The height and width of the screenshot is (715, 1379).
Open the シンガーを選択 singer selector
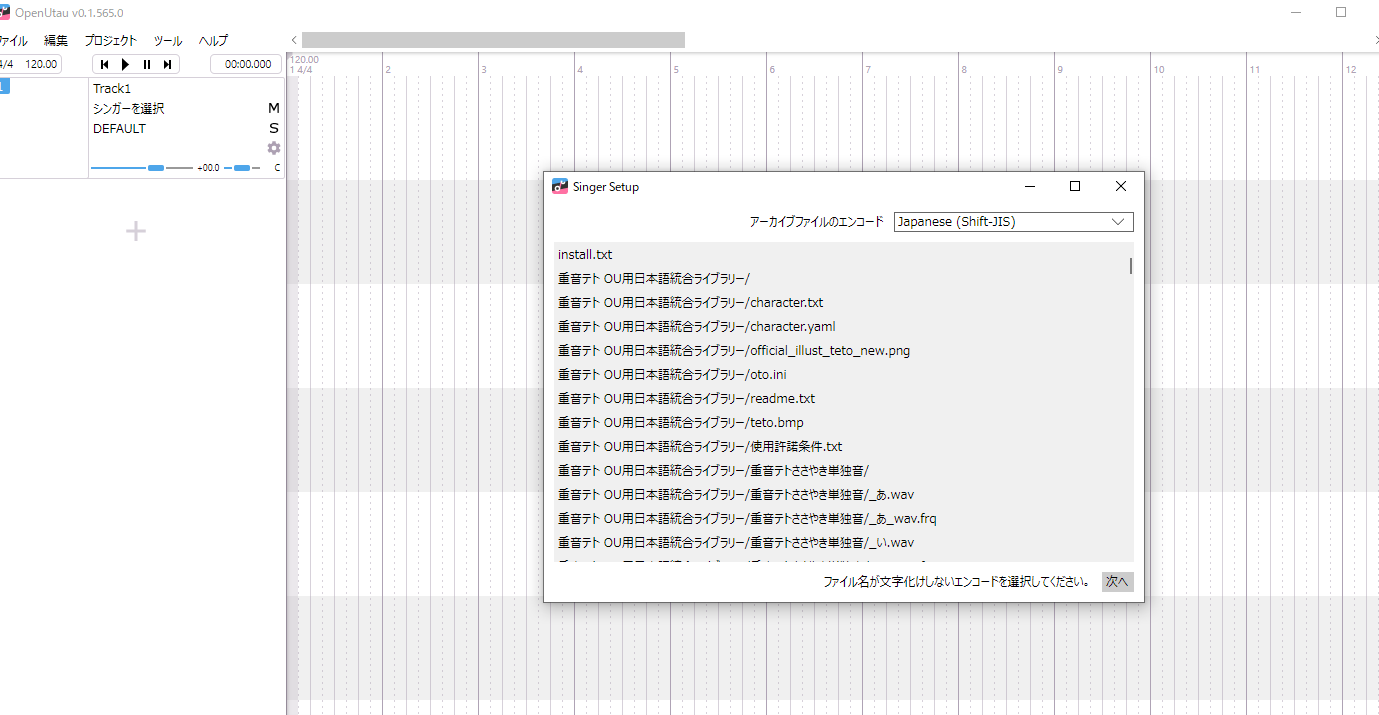(129, 108)
